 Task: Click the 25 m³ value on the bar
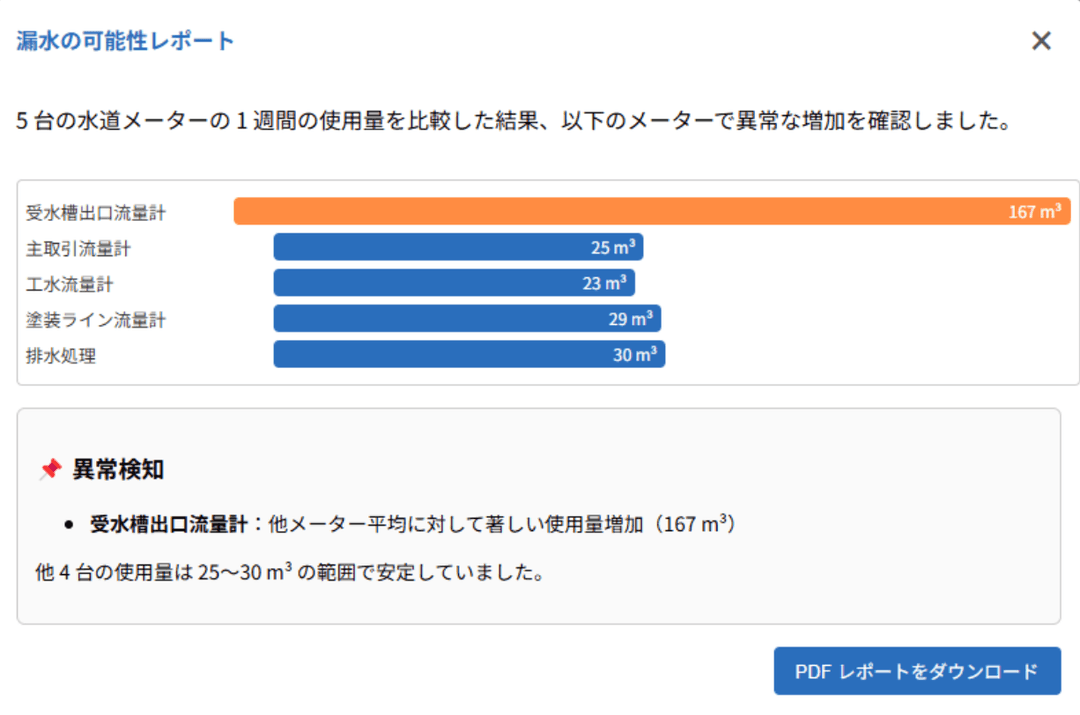[610, 247]
